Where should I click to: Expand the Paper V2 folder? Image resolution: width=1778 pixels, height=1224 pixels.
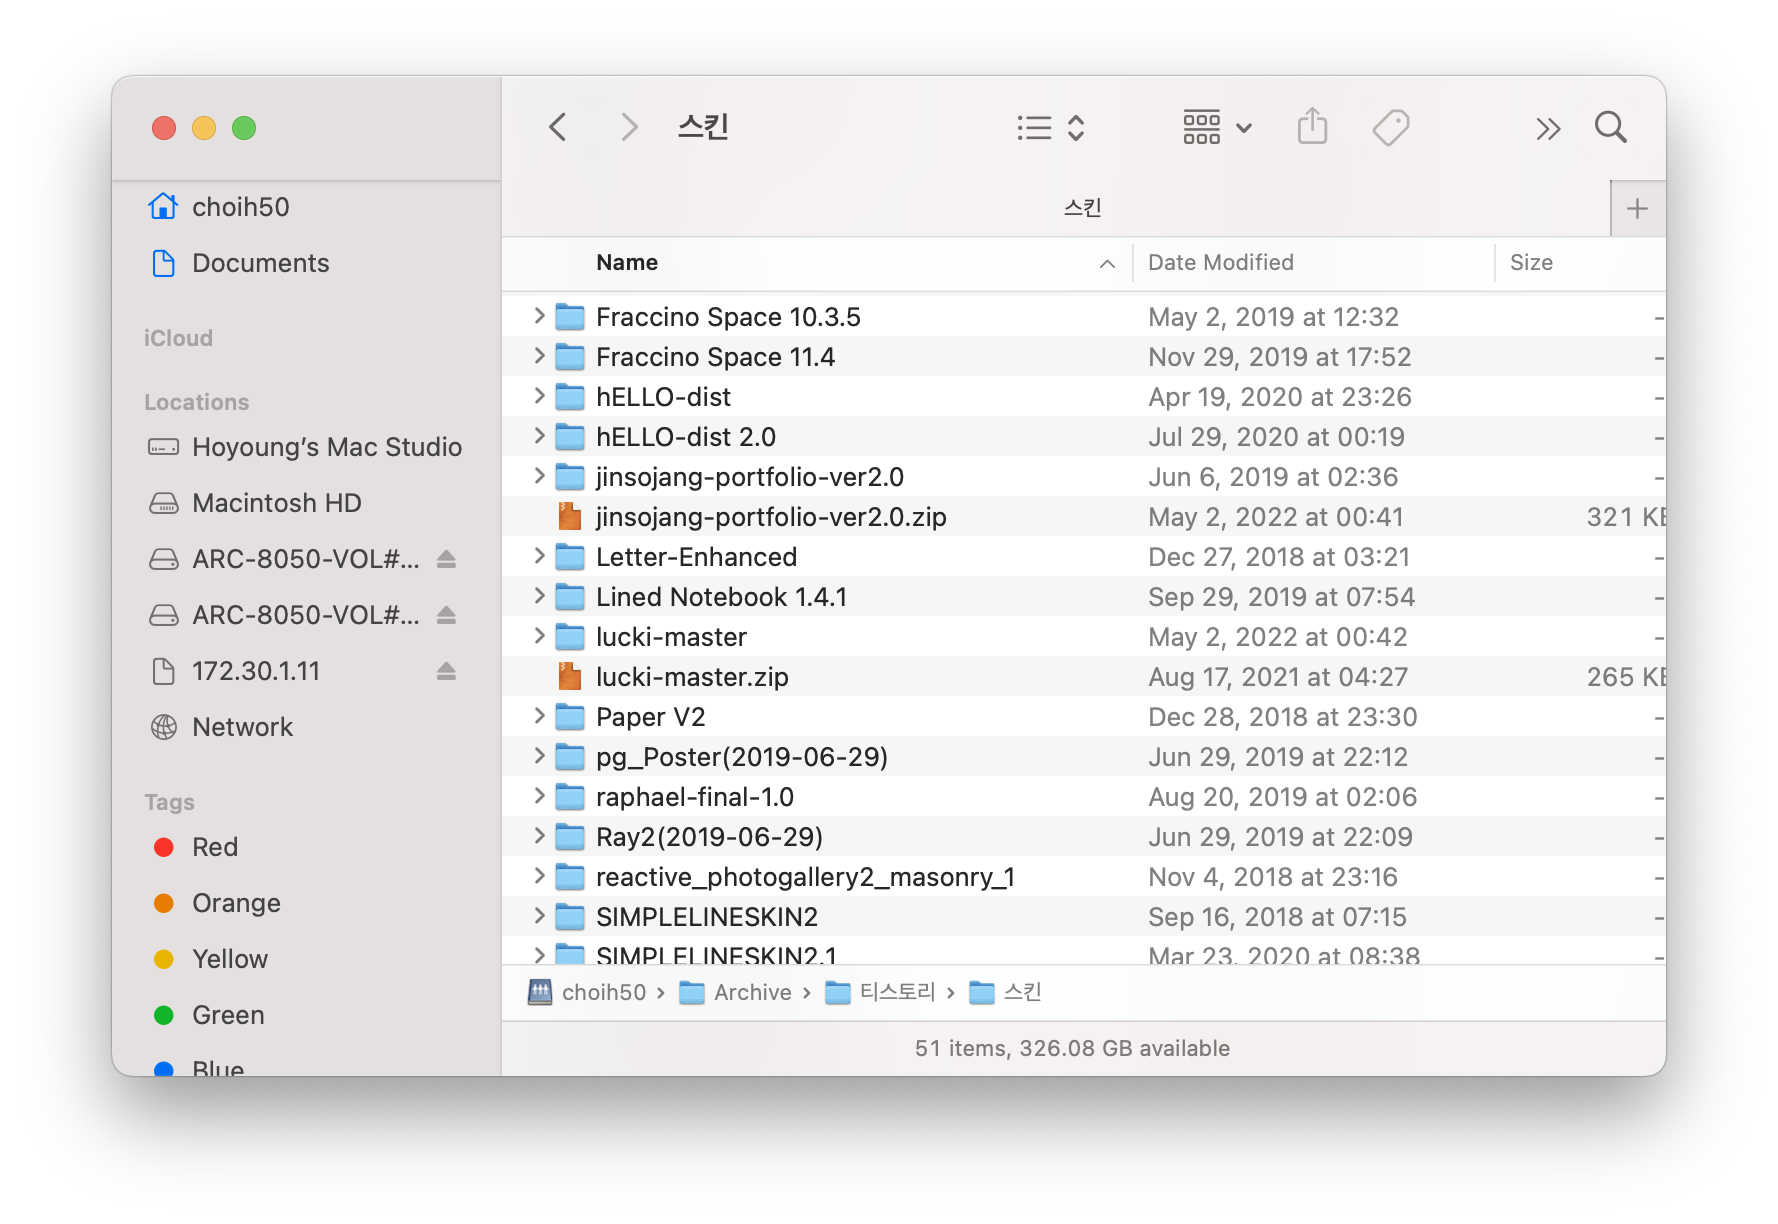point(539,716)
